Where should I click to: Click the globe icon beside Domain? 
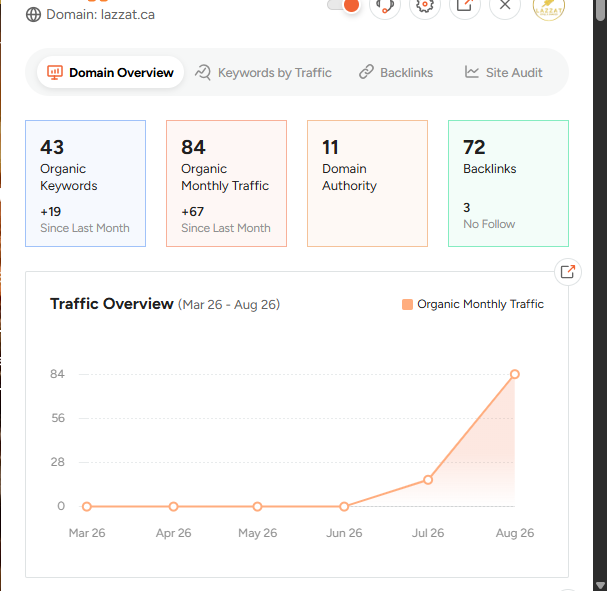(33, 15)
